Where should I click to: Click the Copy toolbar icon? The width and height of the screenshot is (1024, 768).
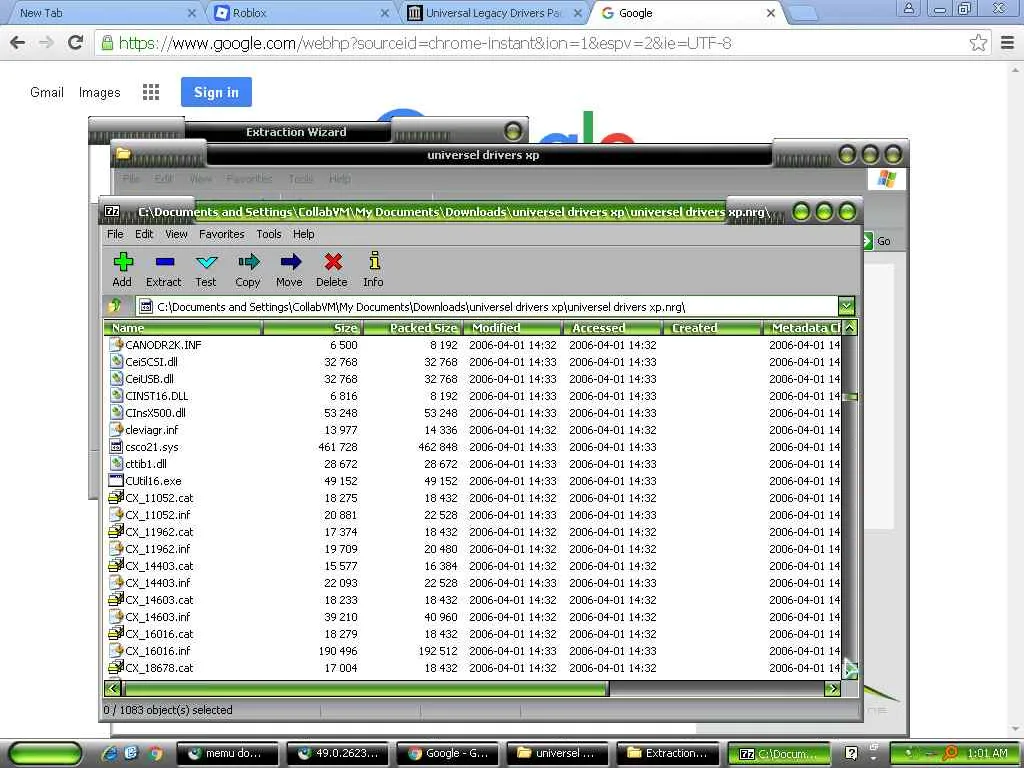tap(248, 269)
